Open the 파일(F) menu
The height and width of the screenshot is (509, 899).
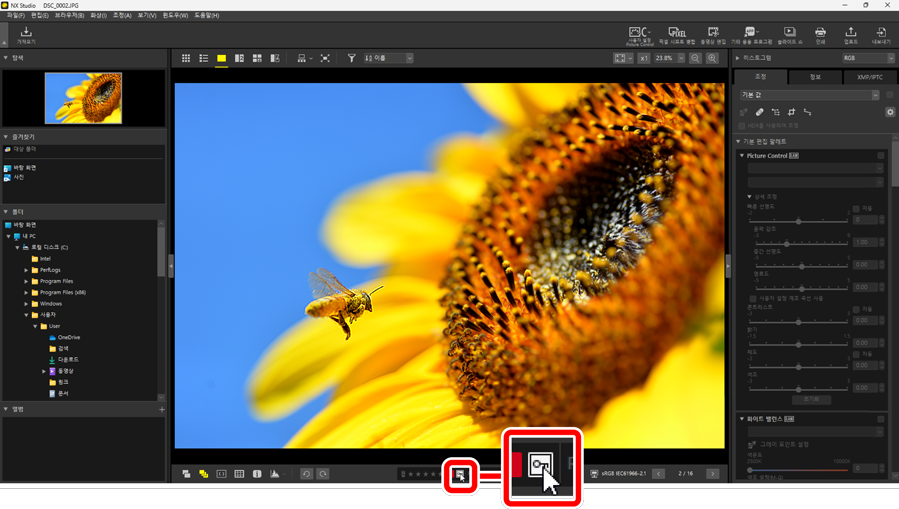point(15,16)
